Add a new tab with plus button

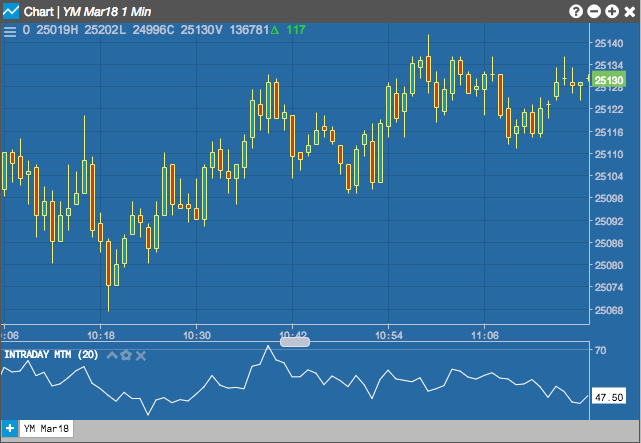(10, 429)
